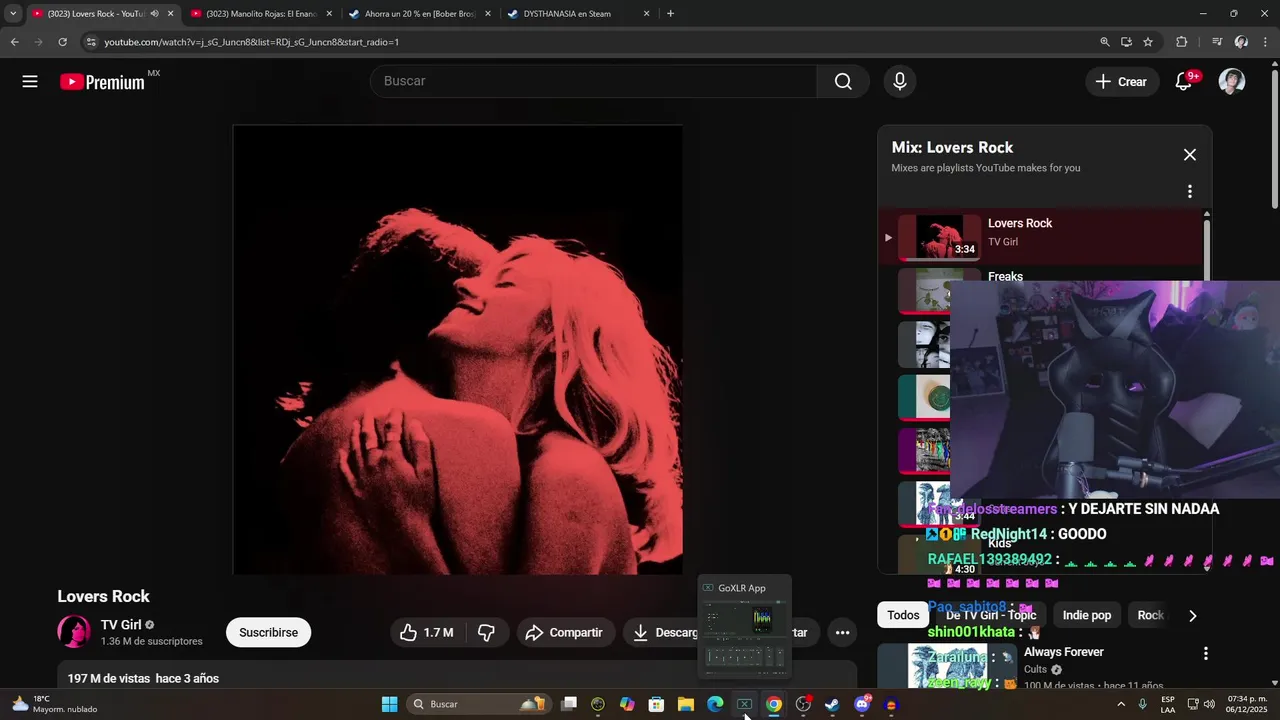The height and width of the screenshot is (720, 1280).
Task: Click install app icon in address bar
Action: tap(1127, 42)
